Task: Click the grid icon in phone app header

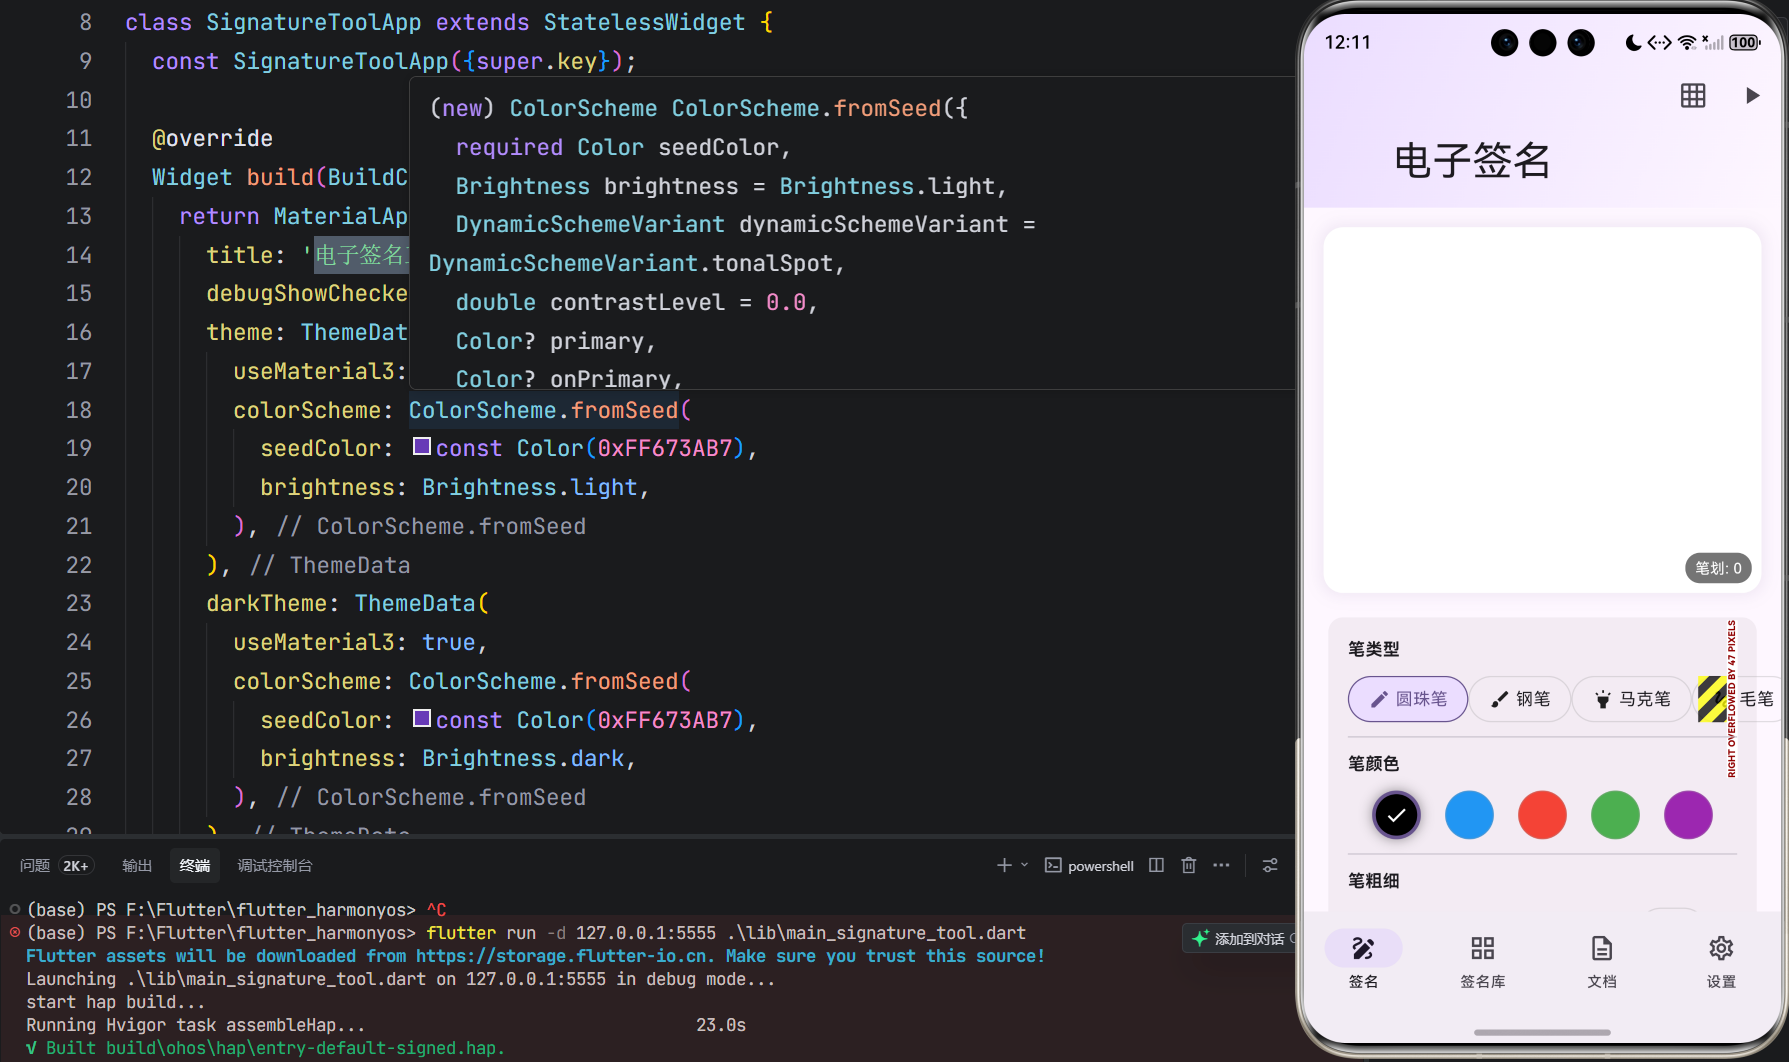Action: [1693, 96]
